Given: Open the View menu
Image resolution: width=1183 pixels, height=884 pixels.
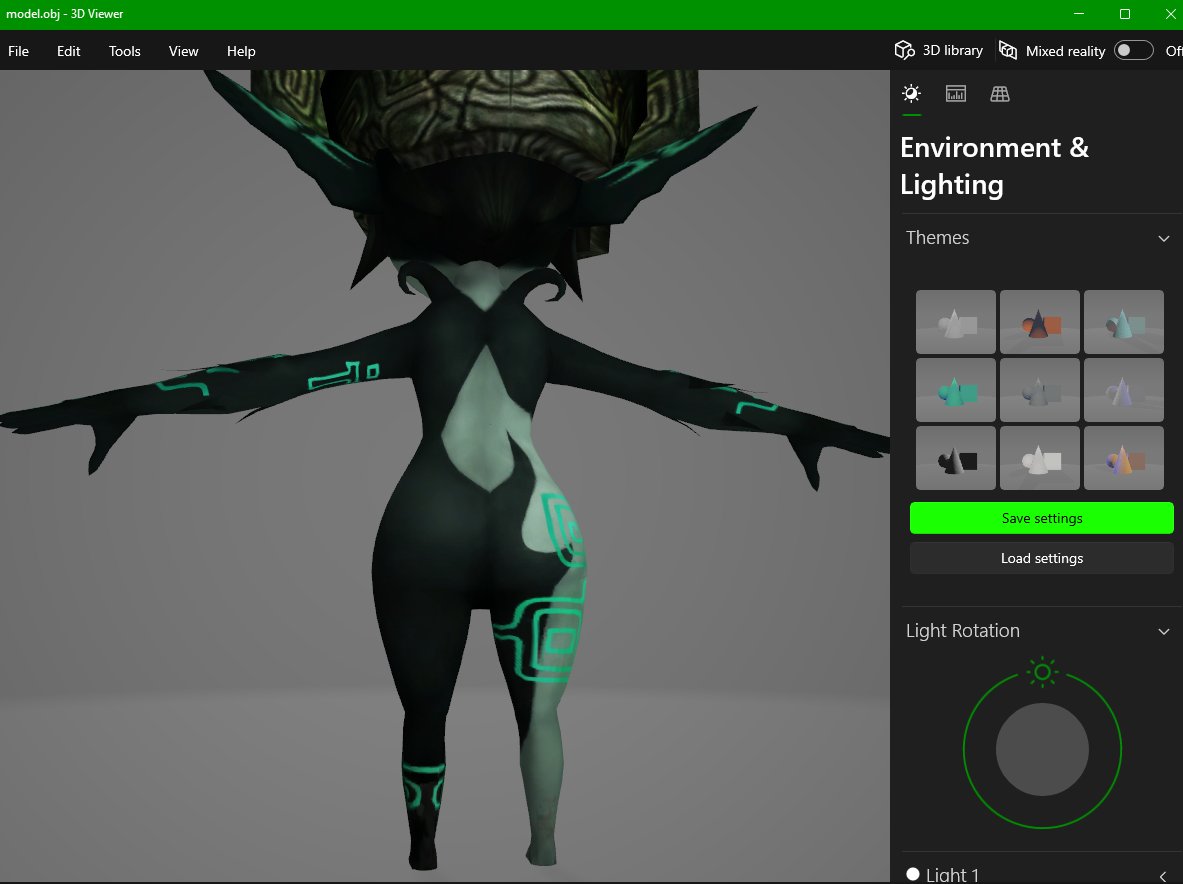Looking at the screenshot, I should (x=183, y=51).
